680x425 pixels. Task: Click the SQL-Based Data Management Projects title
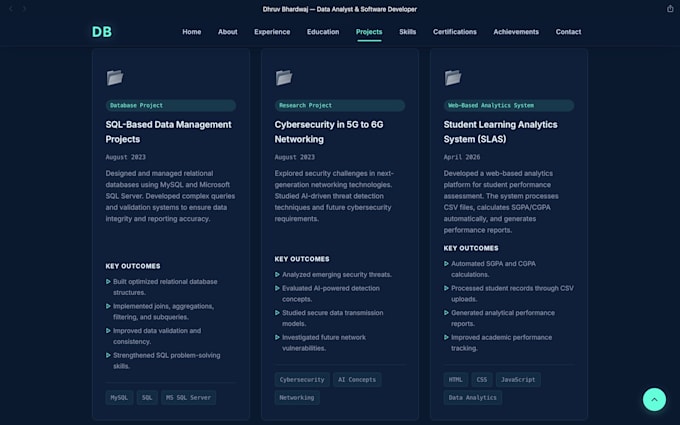[x=168, y=132]
